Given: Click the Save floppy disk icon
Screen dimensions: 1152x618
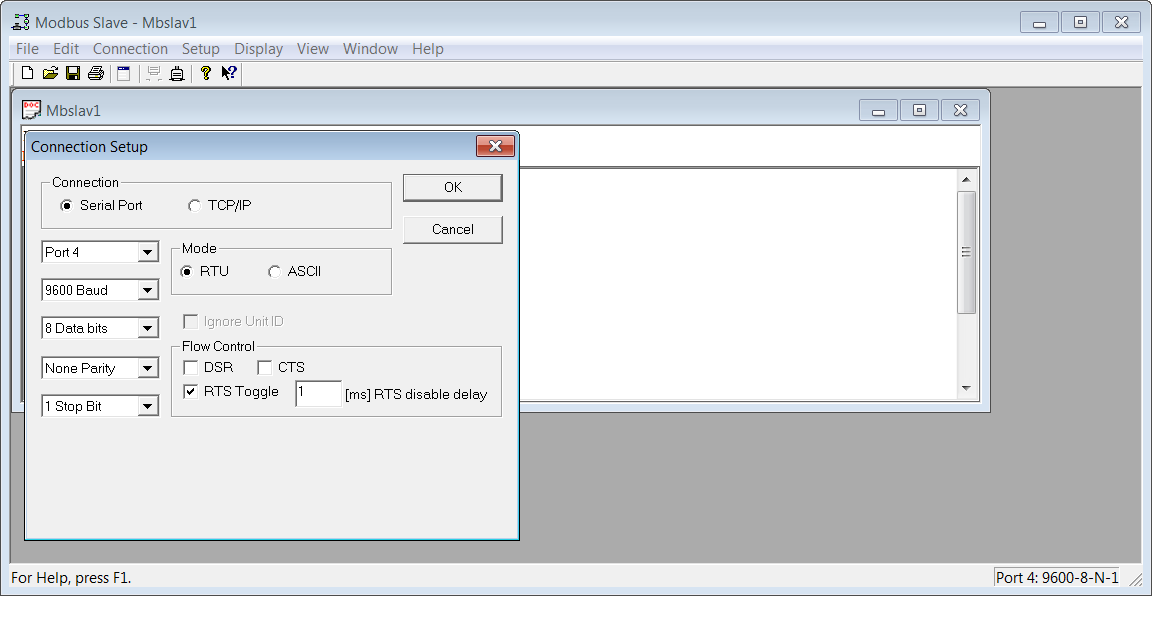Looking at the screenshot, I should pyautogui.click(x=73, y=73).
